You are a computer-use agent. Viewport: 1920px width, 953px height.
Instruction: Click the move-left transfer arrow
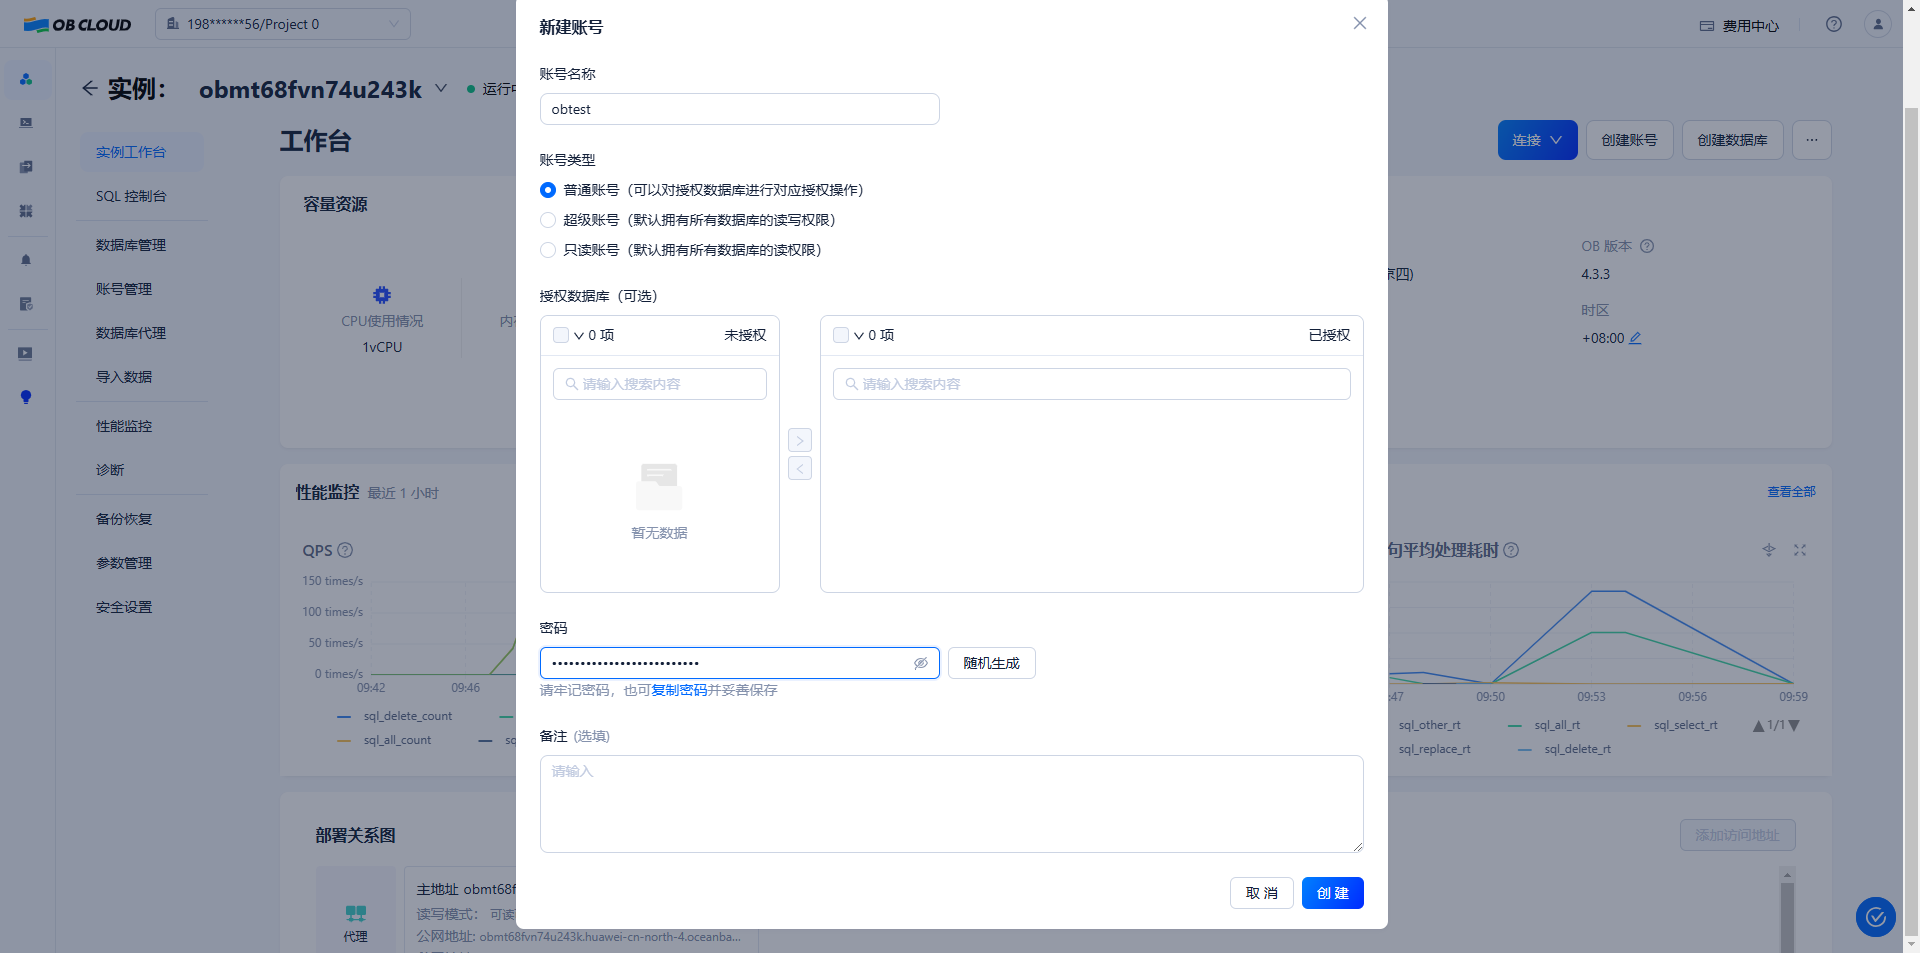tap(800, 468)
